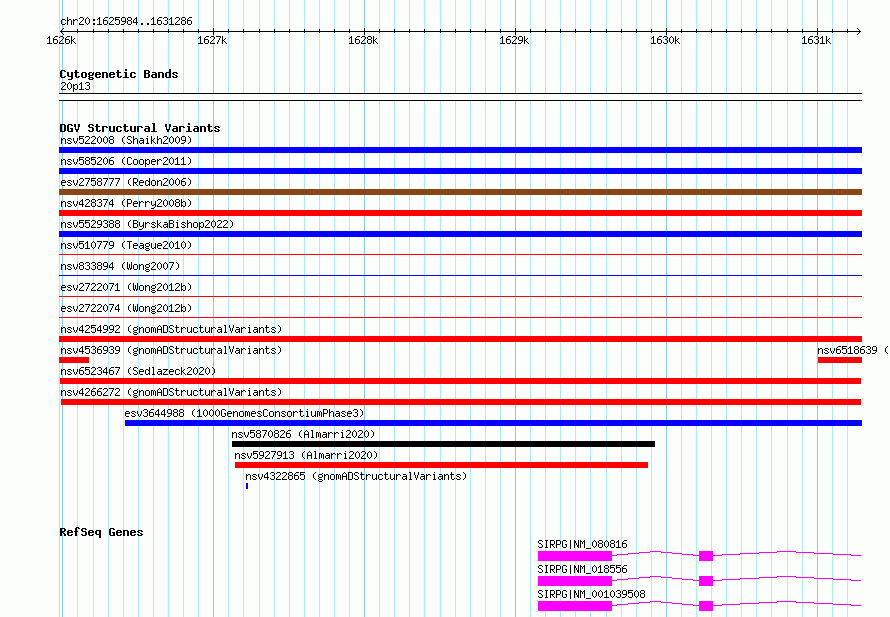Select the SIRPG|NM_001039508 gene label
The width and height of the screenshot is (890, 617).
click(x=591, y=594)
